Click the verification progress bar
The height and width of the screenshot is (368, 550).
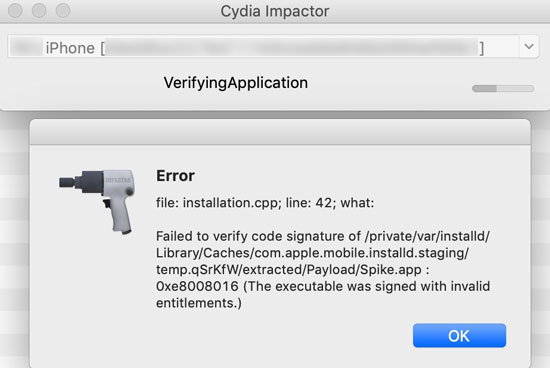(503, 88)
